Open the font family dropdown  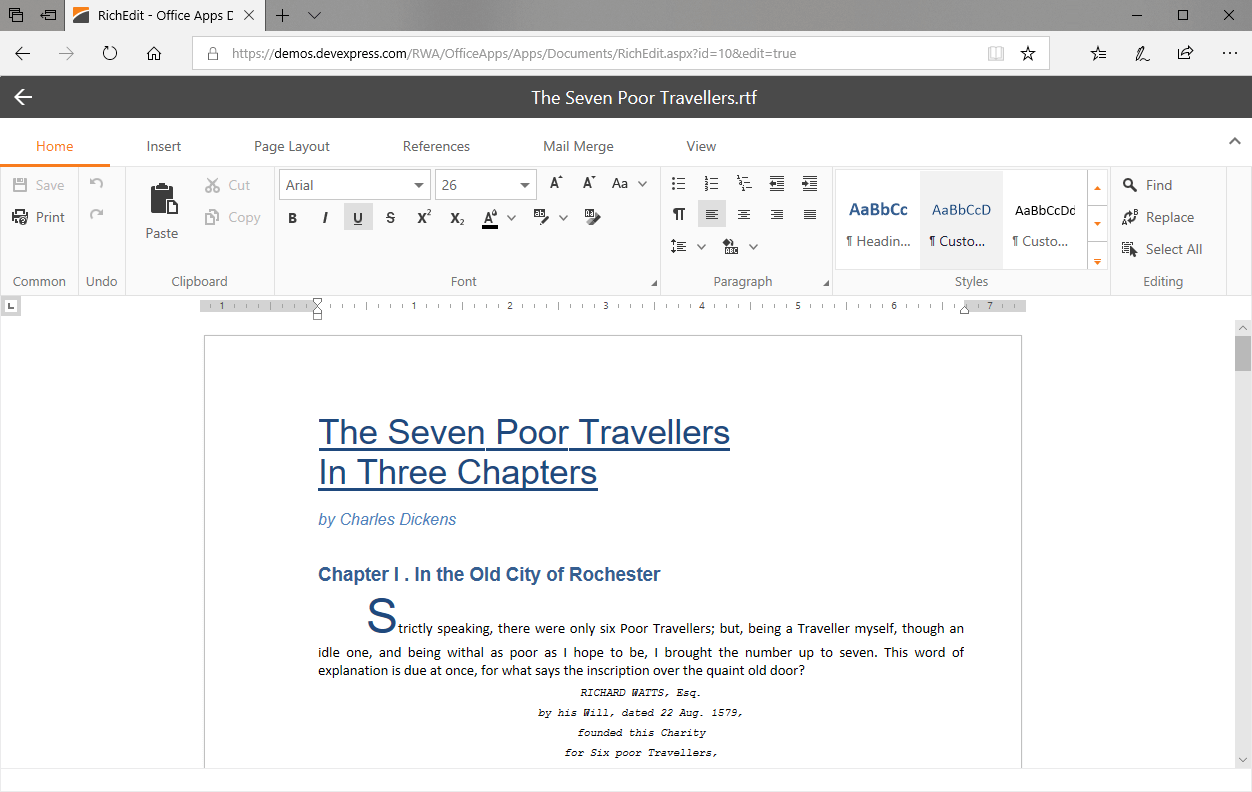tap(420, 184)
